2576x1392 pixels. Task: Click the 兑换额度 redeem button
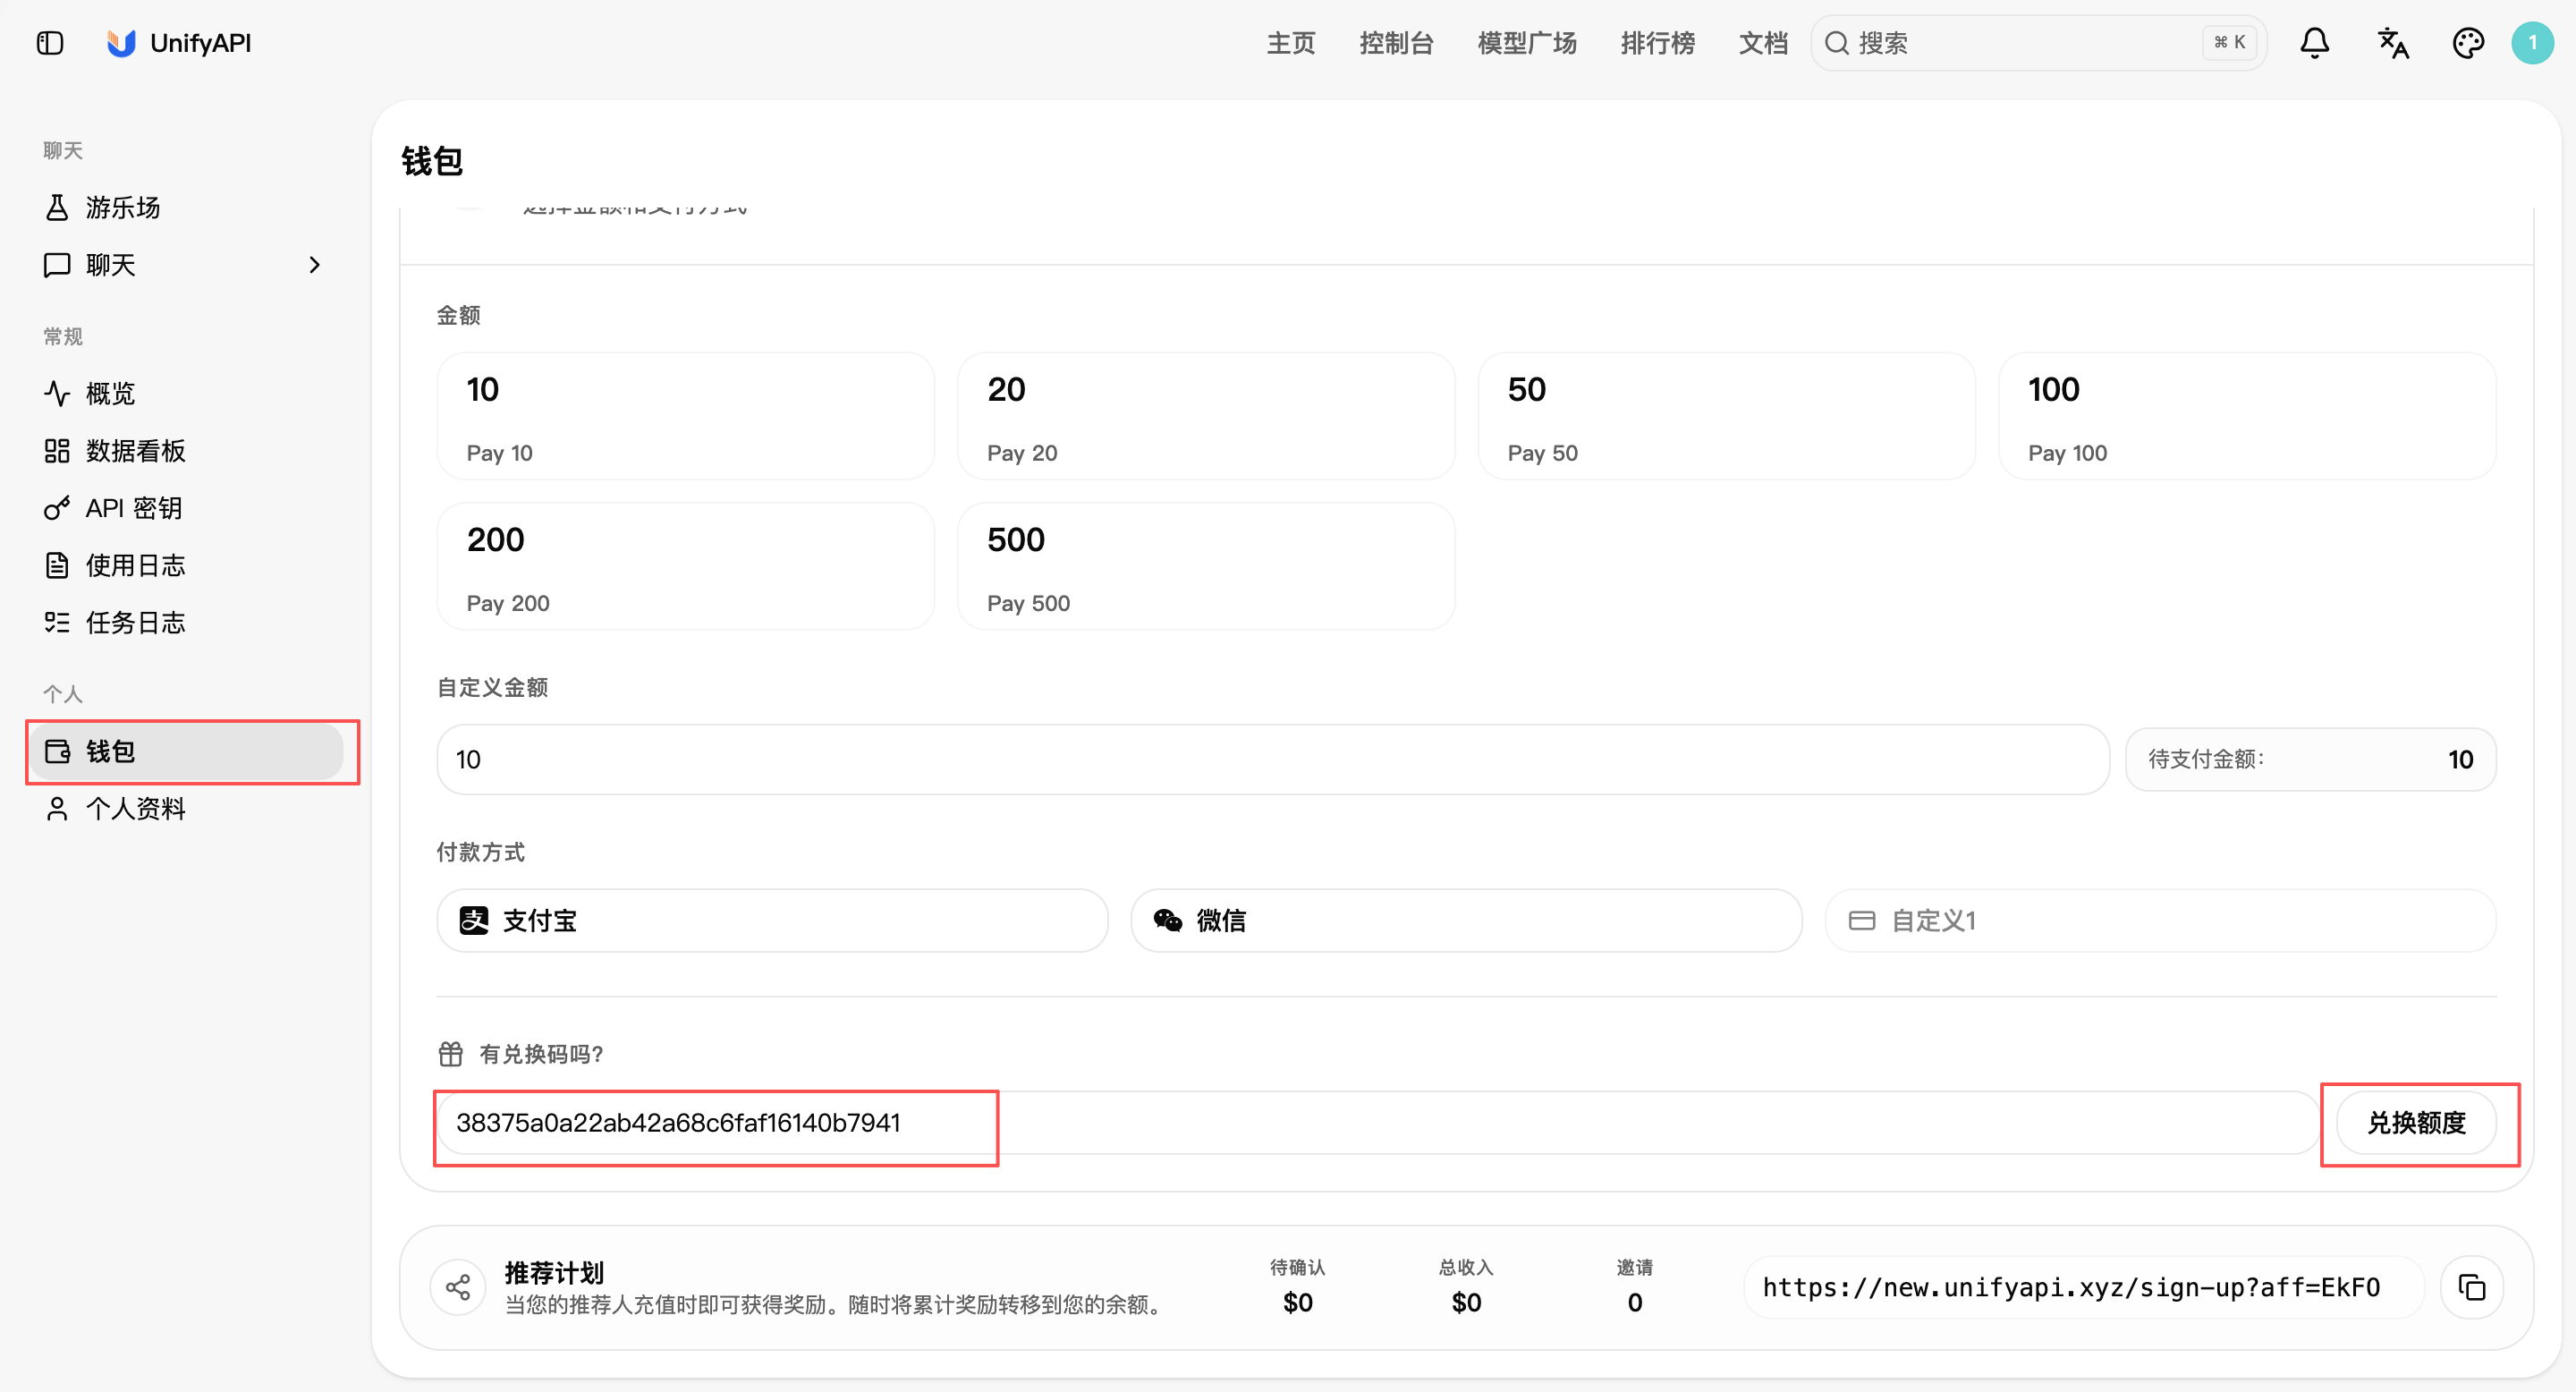2416,1122
